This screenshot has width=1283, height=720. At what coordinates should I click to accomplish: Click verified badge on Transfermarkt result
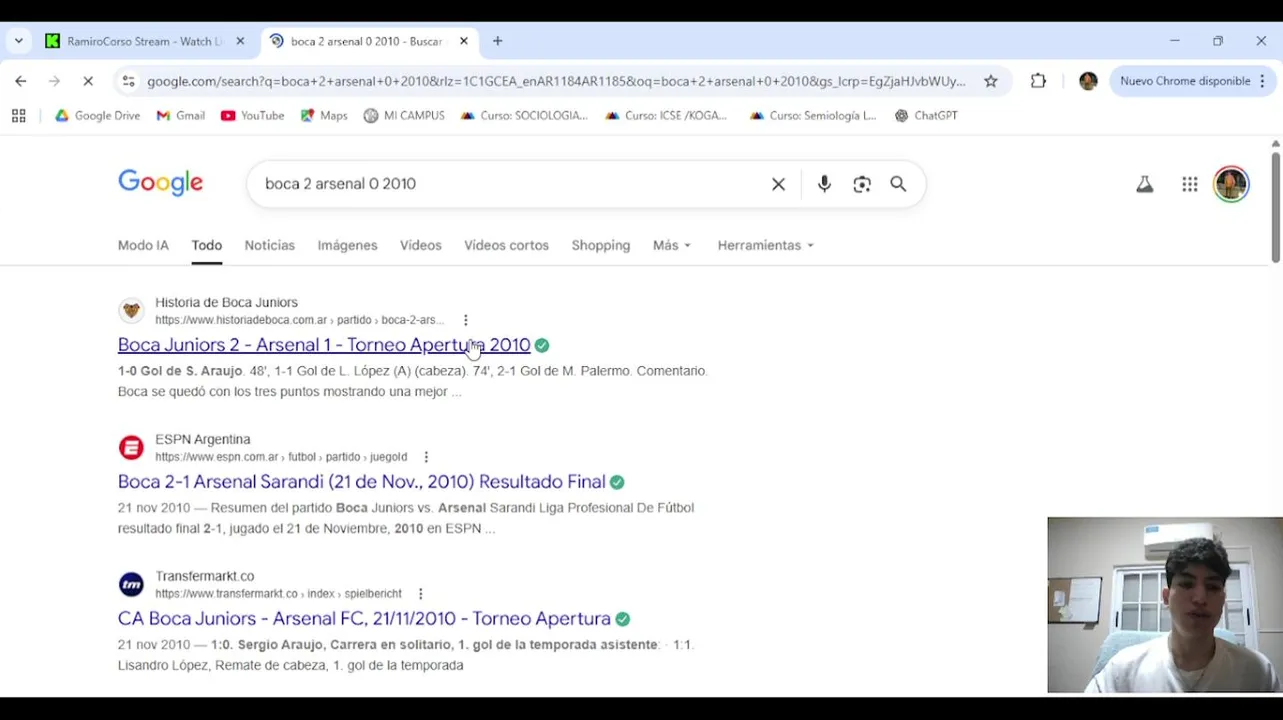pos(622,619)
